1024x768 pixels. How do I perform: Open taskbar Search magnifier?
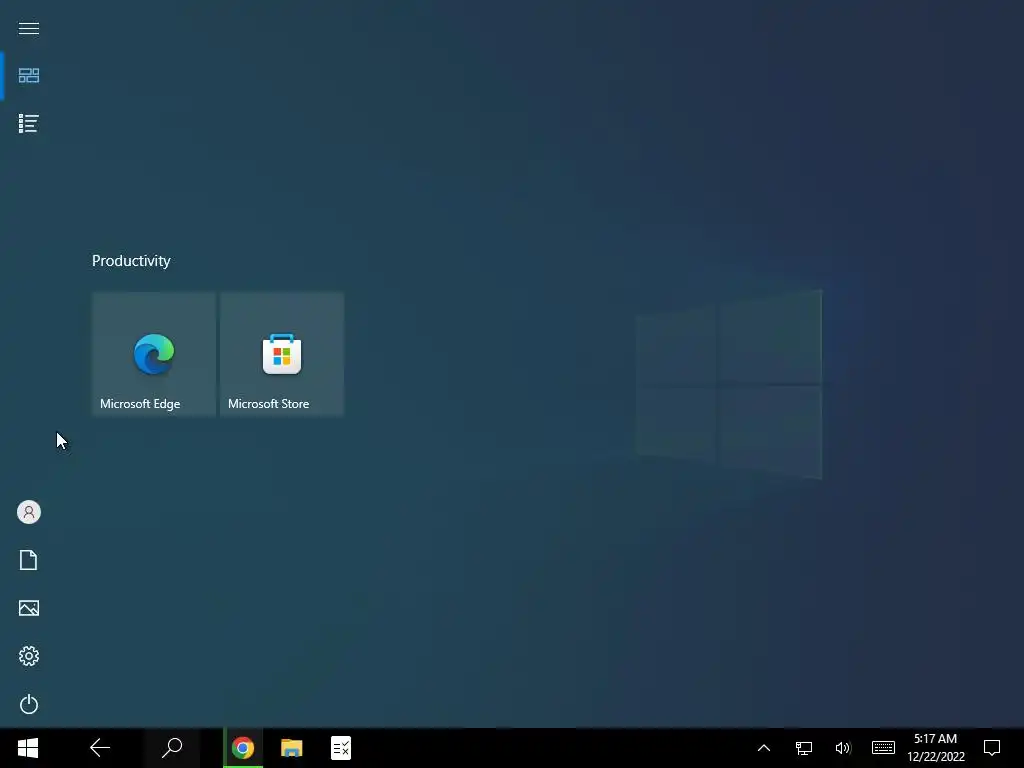coord(172,748)
